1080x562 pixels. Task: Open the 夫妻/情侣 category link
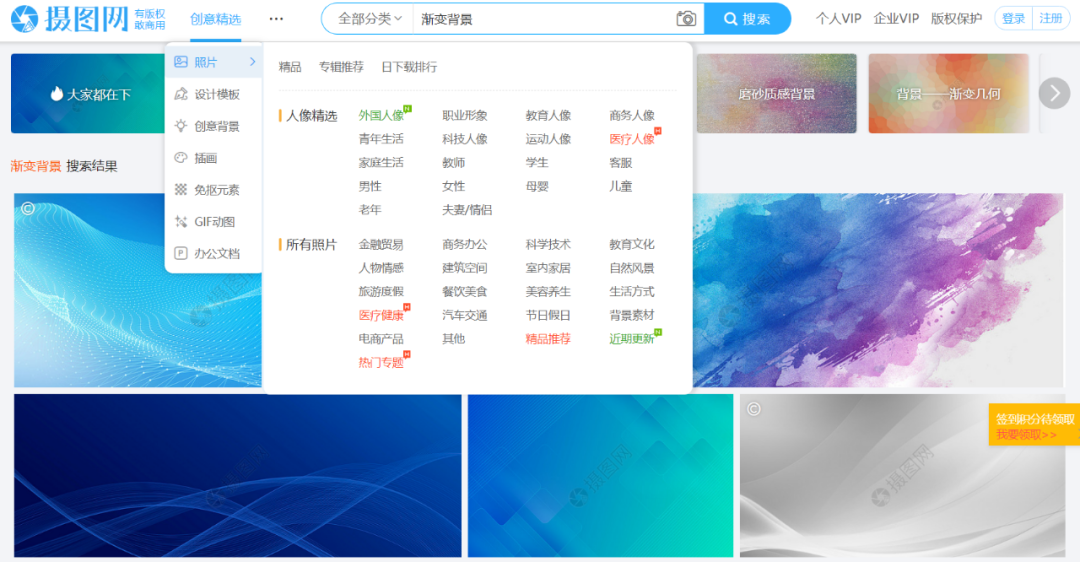tap(467, 210)
